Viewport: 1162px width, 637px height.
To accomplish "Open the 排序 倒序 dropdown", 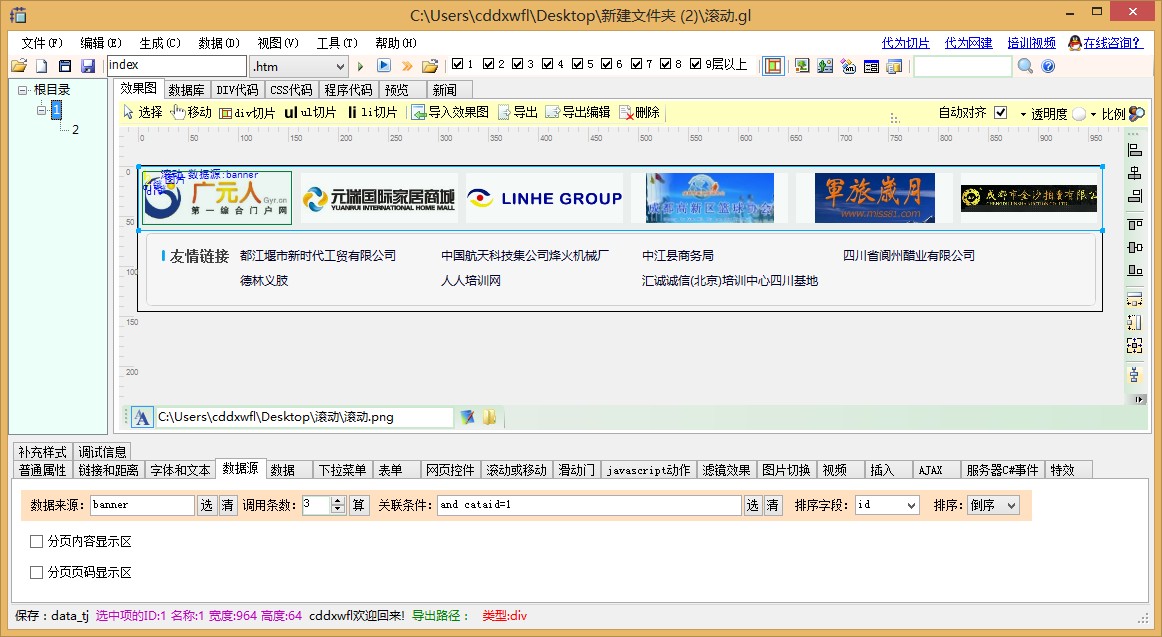I will coord(1012,505).
